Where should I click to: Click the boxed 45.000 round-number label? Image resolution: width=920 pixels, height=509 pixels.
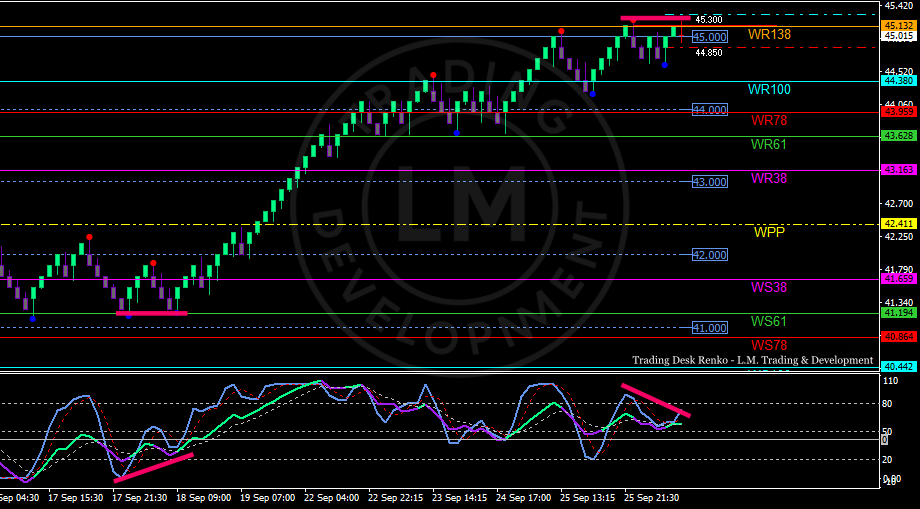click(x=709, y=37)
